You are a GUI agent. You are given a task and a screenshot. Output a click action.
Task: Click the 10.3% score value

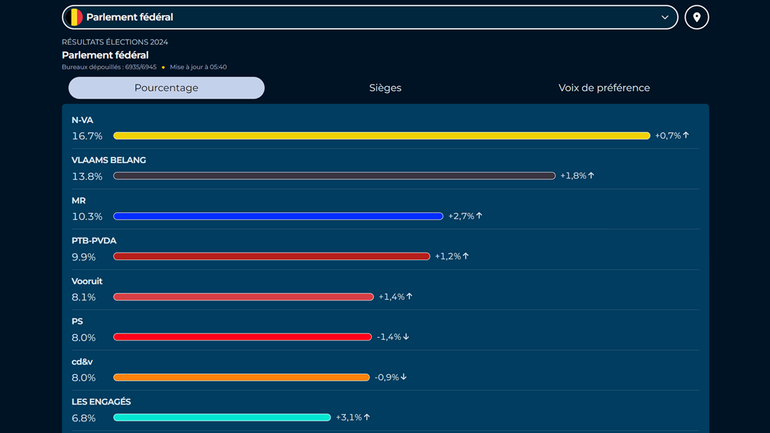pyautogui.click(x=87, y=216)
